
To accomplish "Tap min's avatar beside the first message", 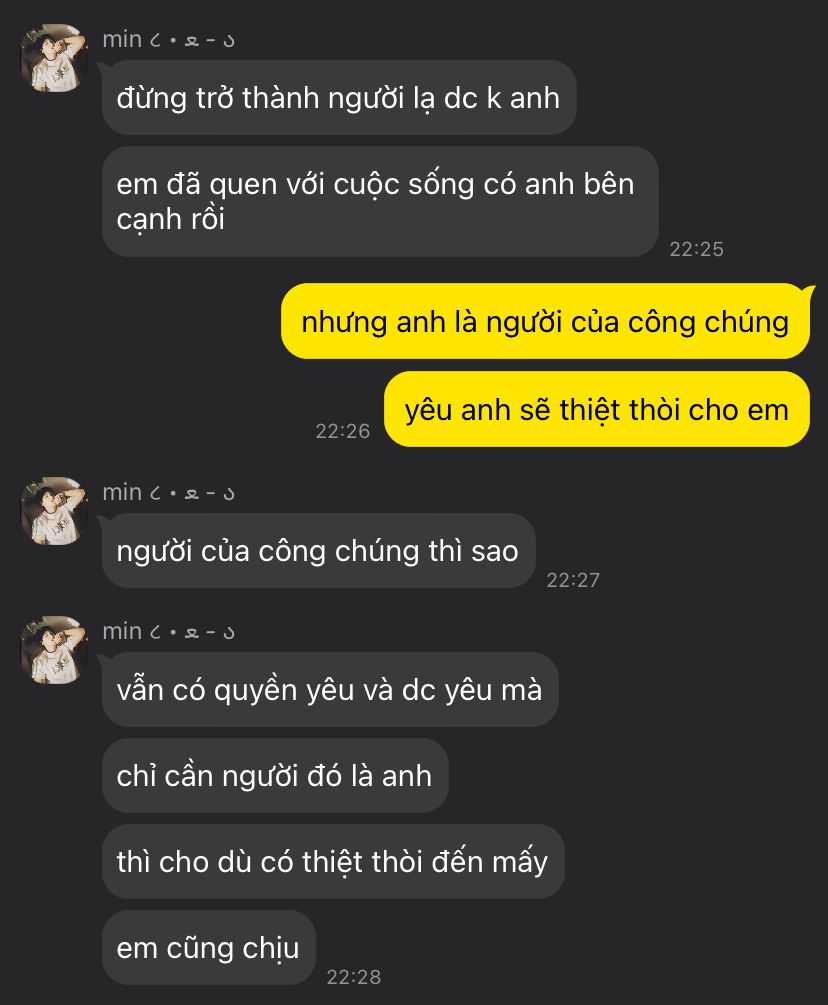I will 53,58.
